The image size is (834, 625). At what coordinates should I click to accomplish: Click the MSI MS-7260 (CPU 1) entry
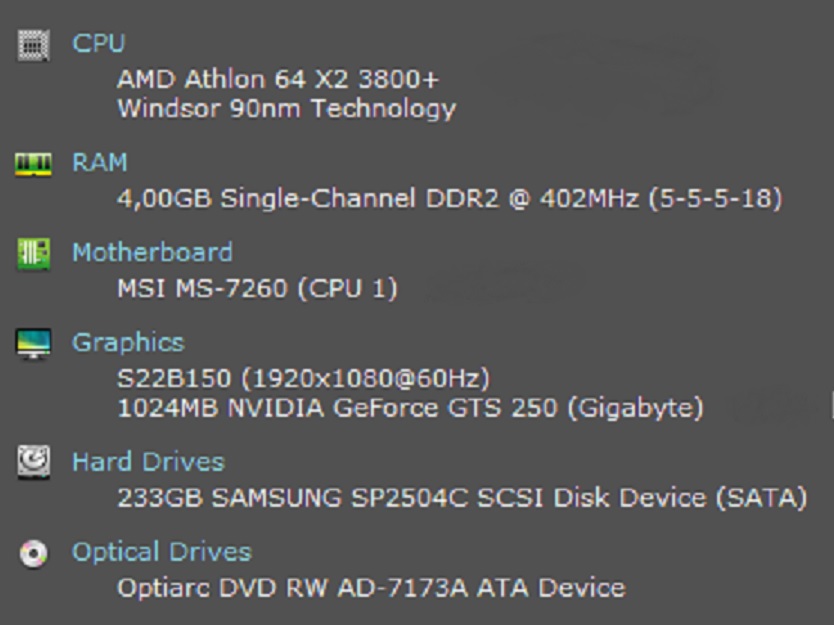257,289
